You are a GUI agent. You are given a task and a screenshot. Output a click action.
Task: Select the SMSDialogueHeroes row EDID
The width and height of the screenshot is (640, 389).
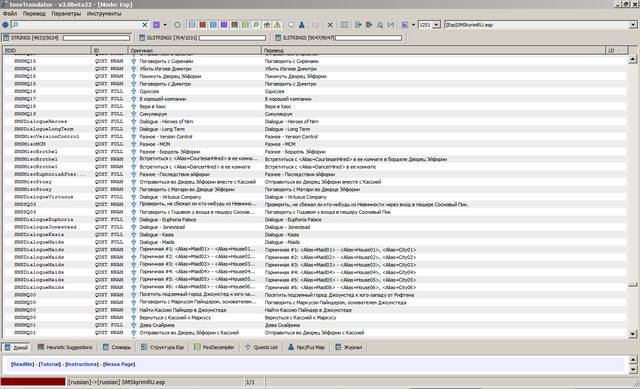[x=40, y=121]
